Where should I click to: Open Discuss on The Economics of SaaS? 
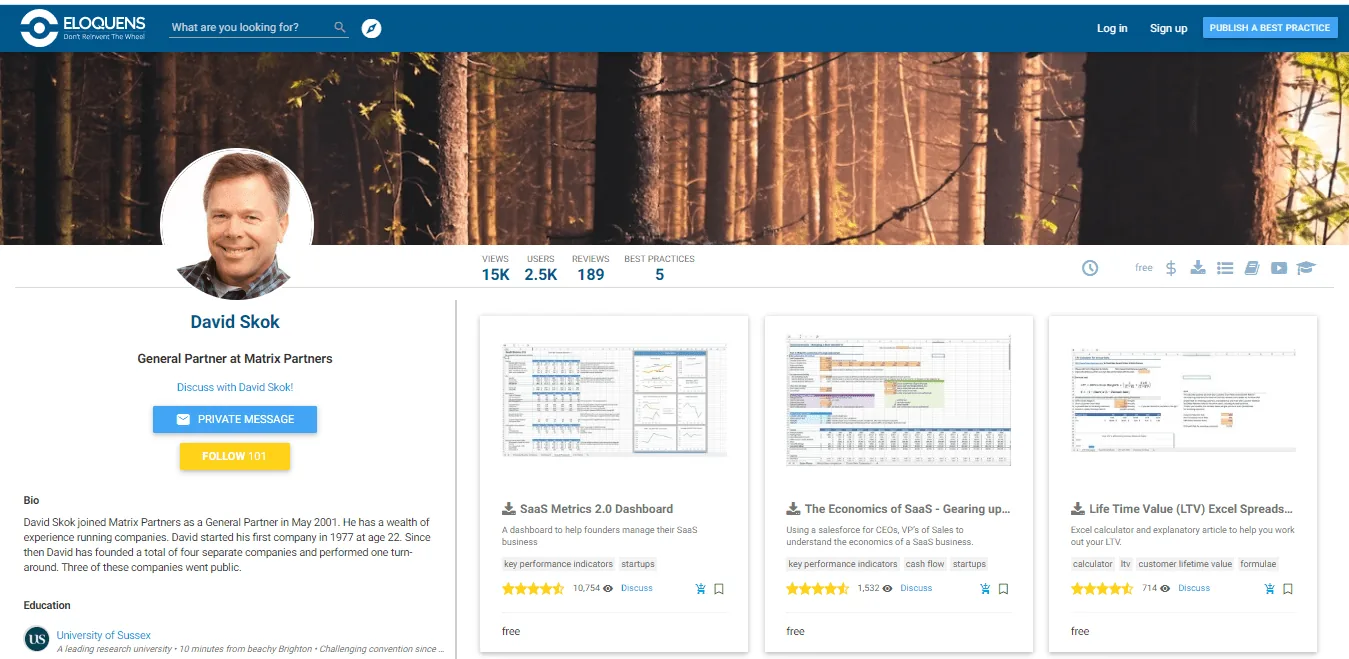pos(916,588)
